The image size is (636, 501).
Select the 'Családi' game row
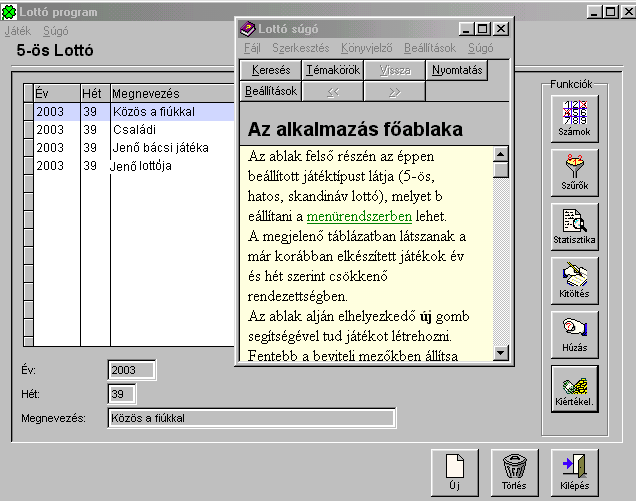pyautogui.click(x=134, y=129)
